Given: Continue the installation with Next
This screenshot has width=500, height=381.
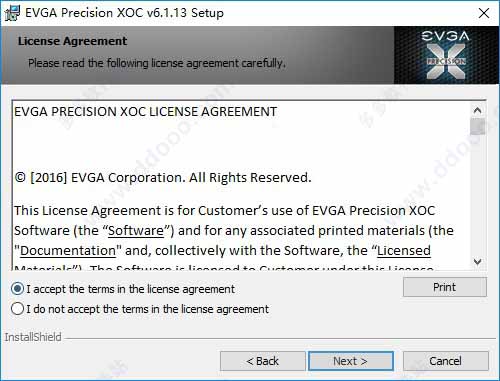Looking at the screenshot, I should pyautogui.click(x=351, y=361).
